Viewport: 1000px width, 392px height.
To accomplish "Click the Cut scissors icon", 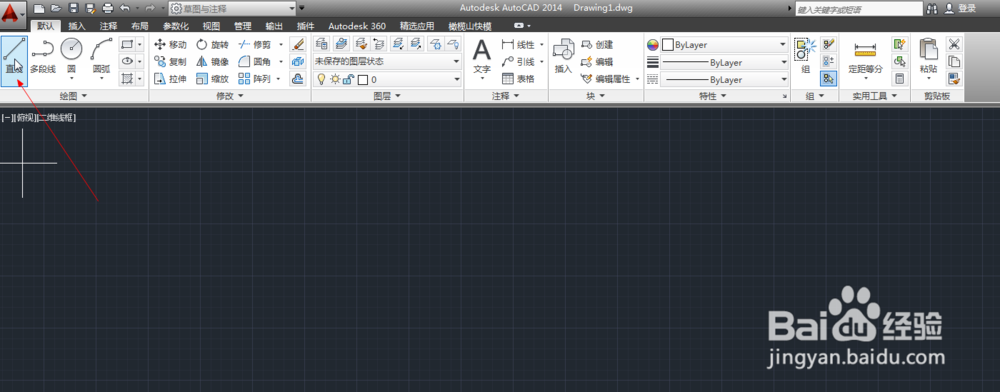I will (x=954, y=44).
